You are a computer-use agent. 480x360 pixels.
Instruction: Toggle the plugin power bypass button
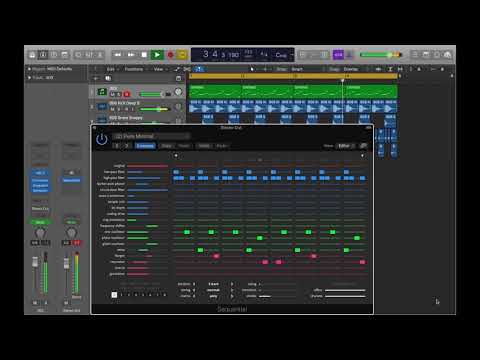pyautogui.click(x=102, y=139)
